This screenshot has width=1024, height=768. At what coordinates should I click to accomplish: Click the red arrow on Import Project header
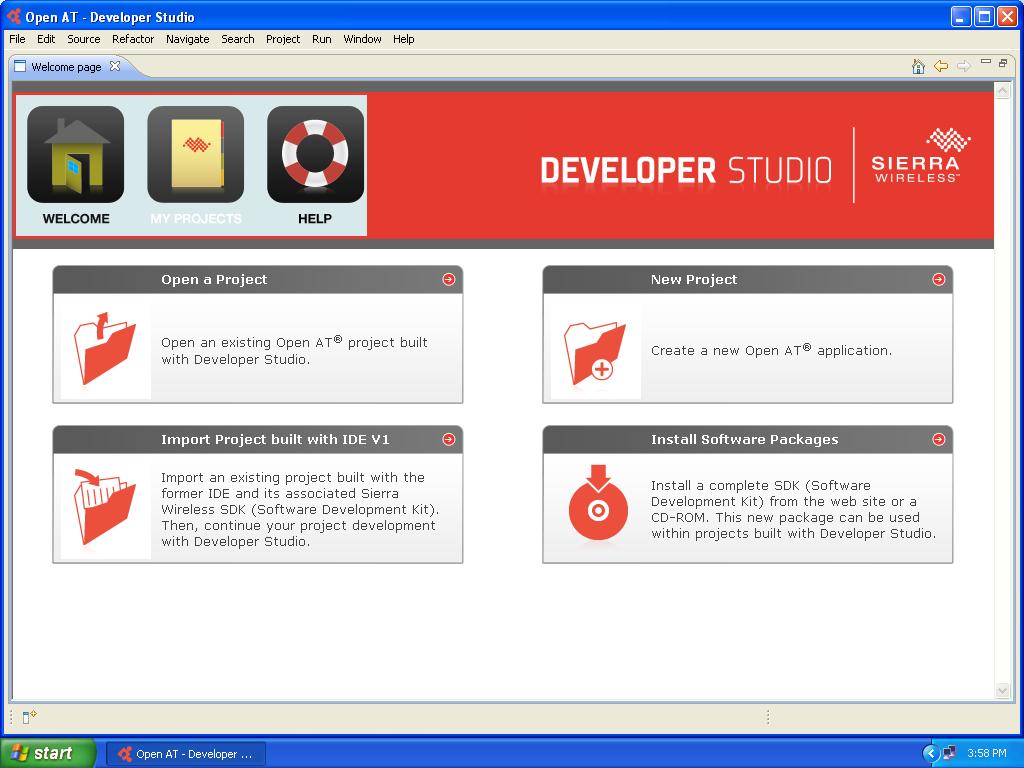(449, 440)
